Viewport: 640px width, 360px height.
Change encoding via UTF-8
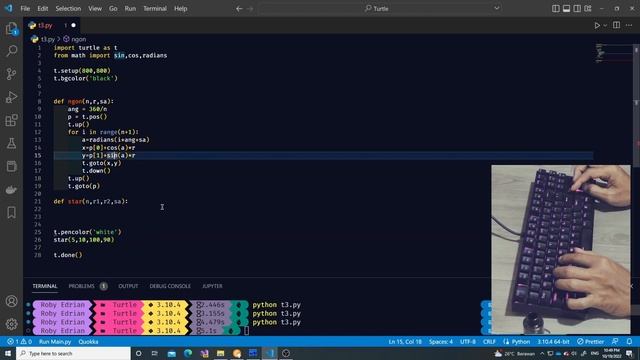coord(468,342)
